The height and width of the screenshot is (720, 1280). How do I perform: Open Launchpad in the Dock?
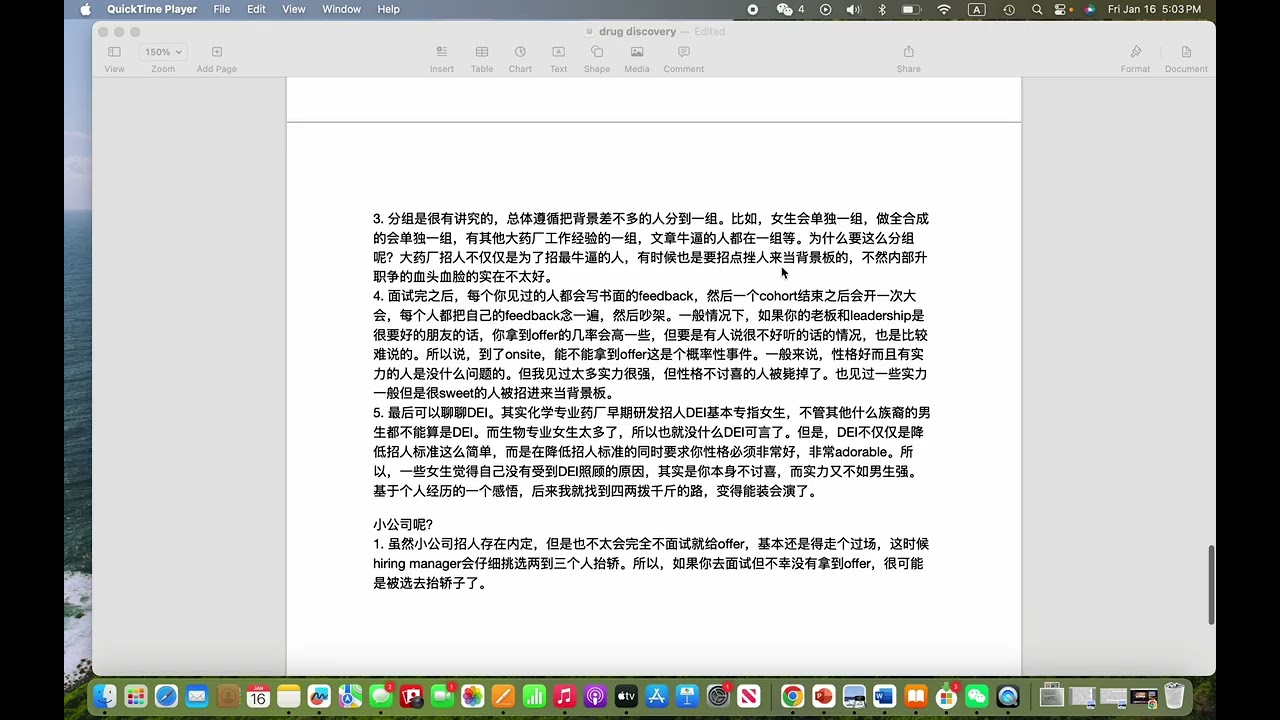coord(136,696)
